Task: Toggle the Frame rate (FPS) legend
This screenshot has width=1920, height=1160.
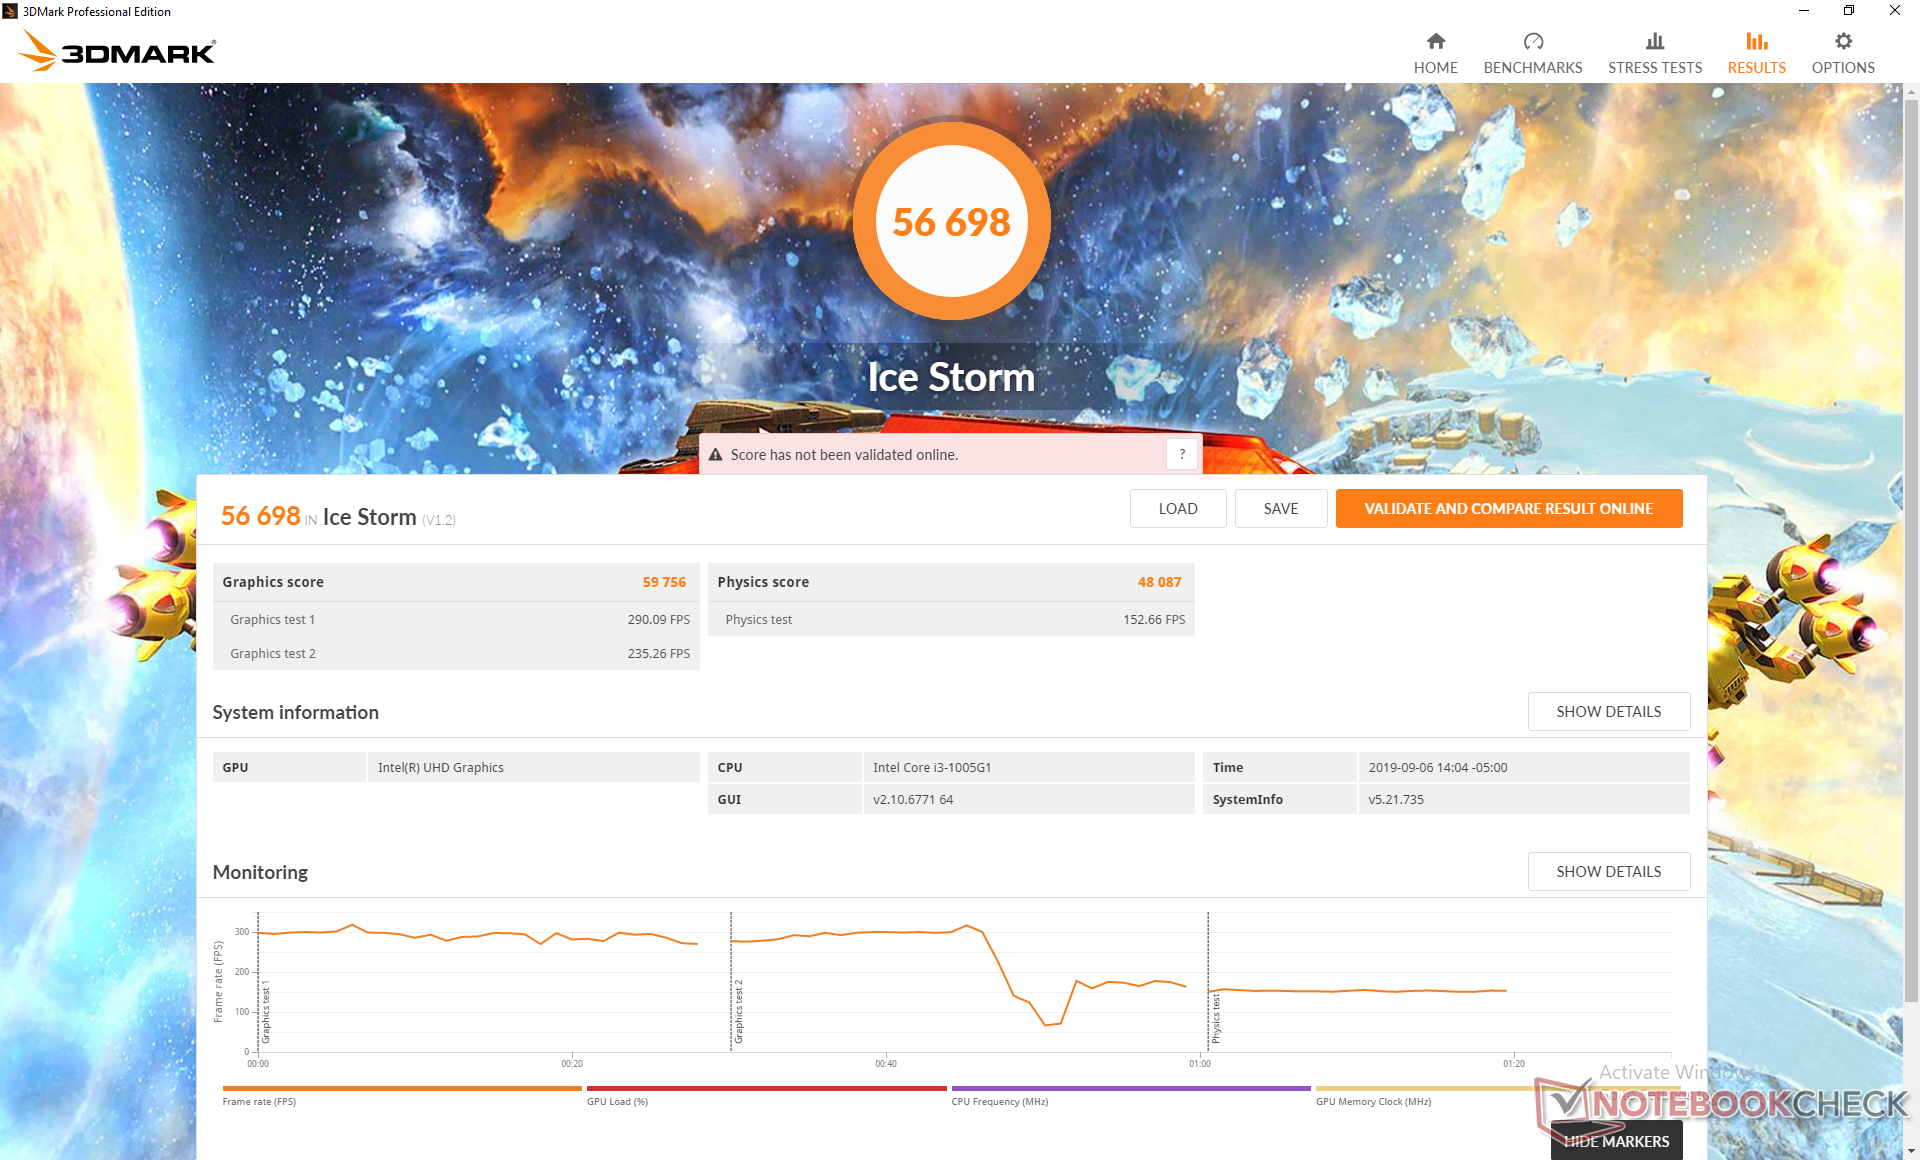Action: coord(259,1101)
